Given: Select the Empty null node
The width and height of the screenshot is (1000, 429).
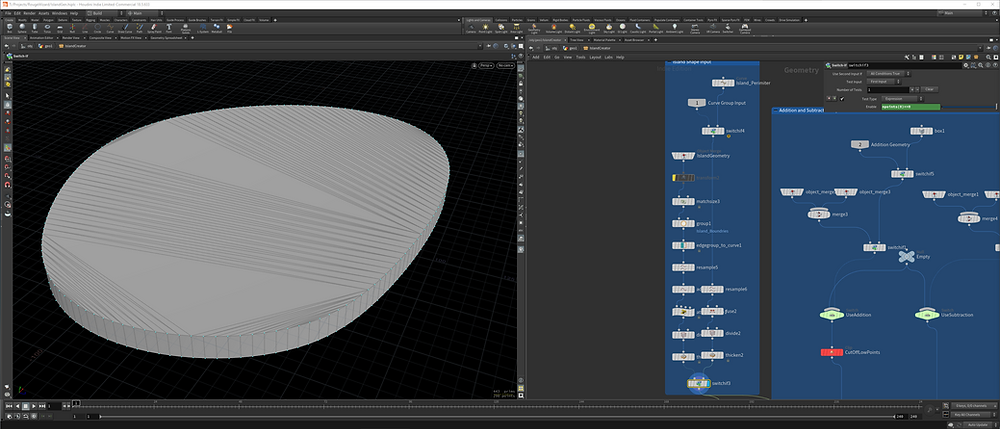Looking at the screenshot, I should click(x=906, y=256).
